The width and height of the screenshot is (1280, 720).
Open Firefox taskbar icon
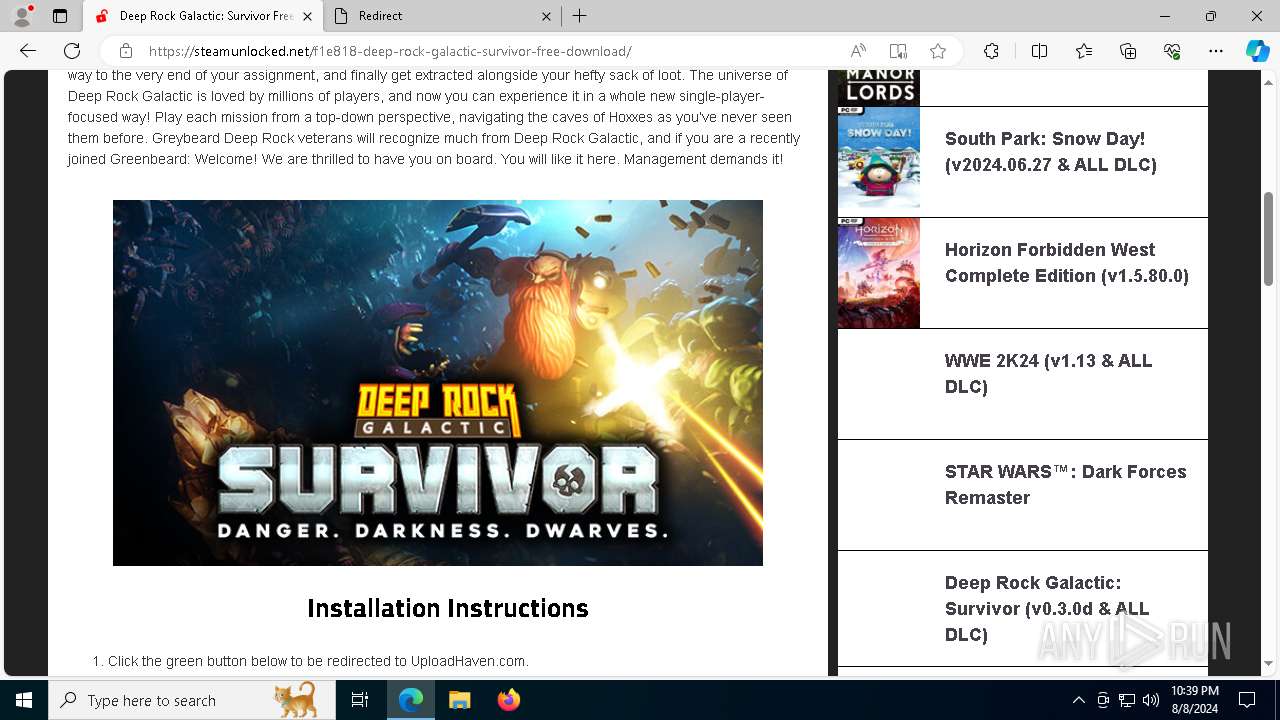[x=508, y=700]
